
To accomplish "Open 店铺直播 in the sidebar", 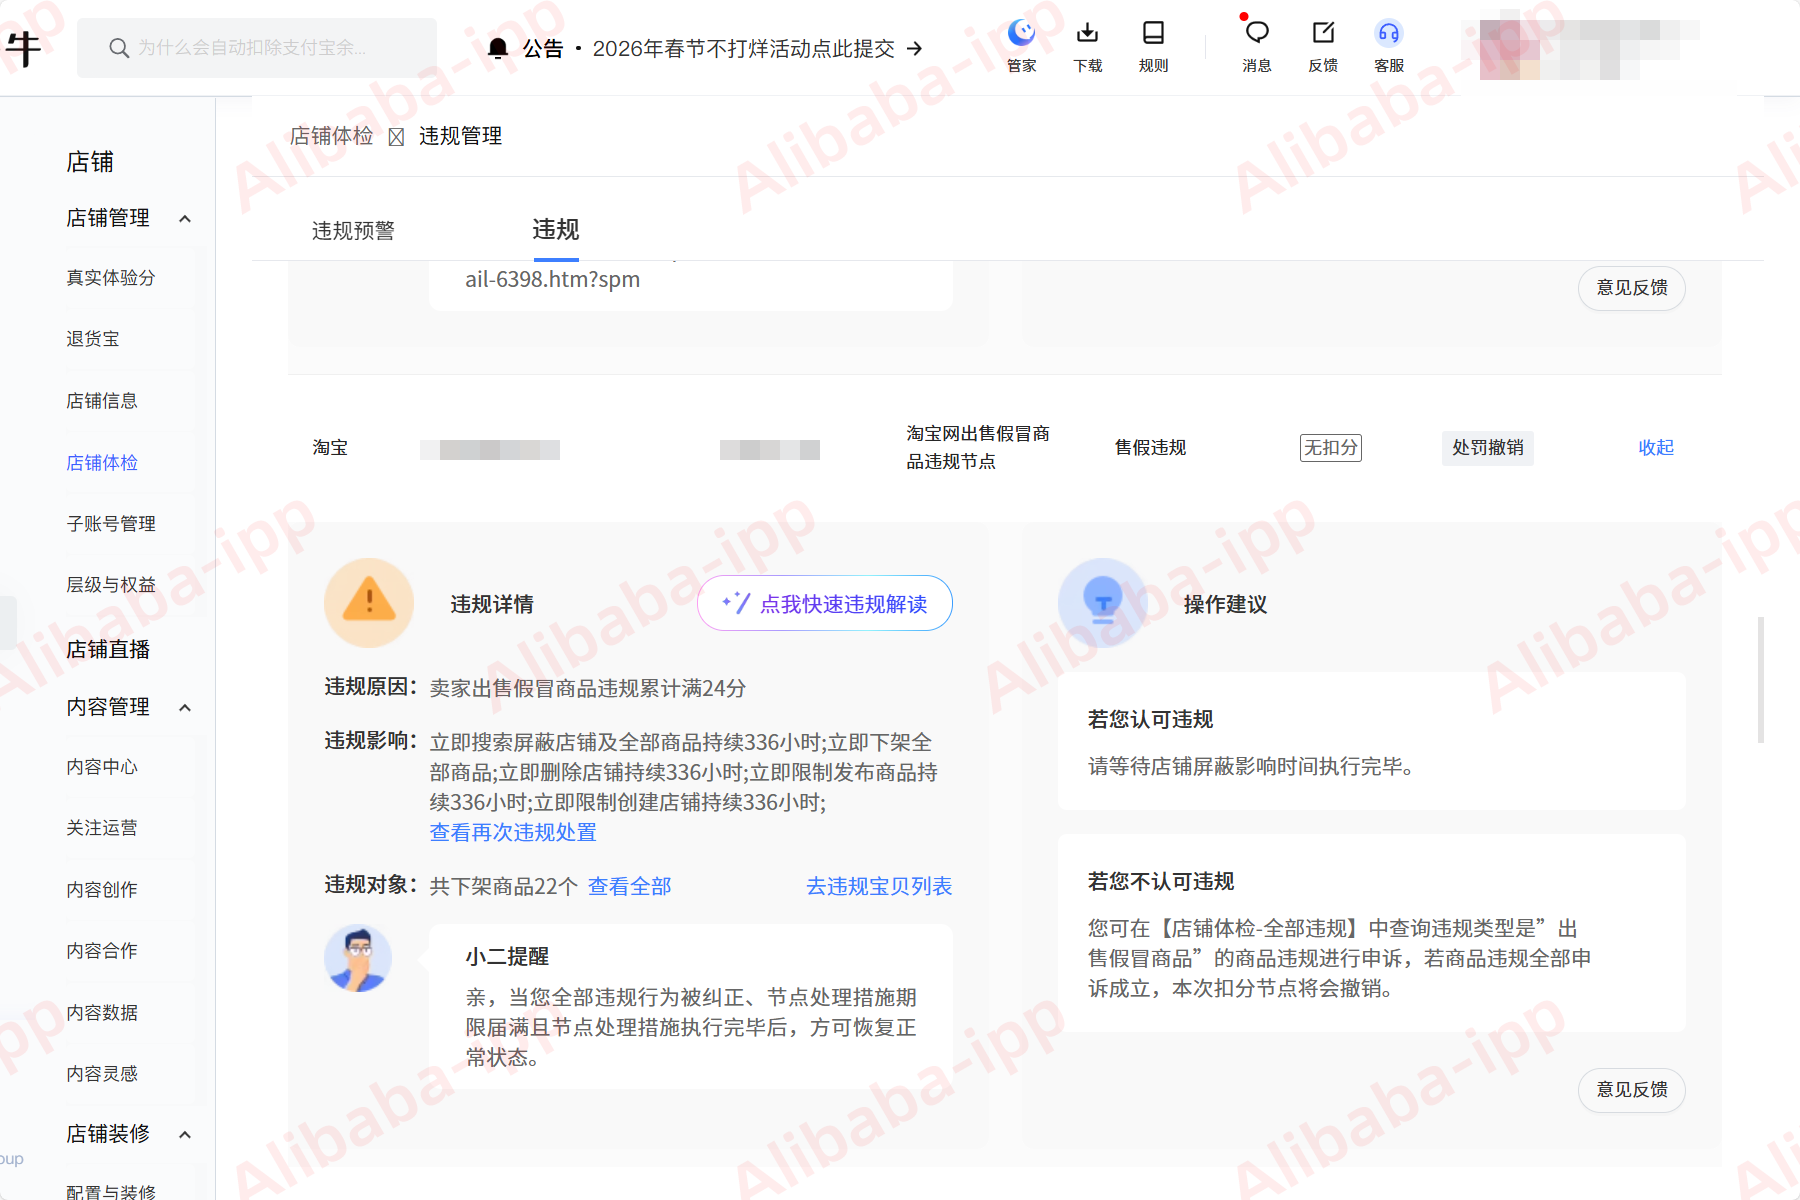I will click(108, 650).
